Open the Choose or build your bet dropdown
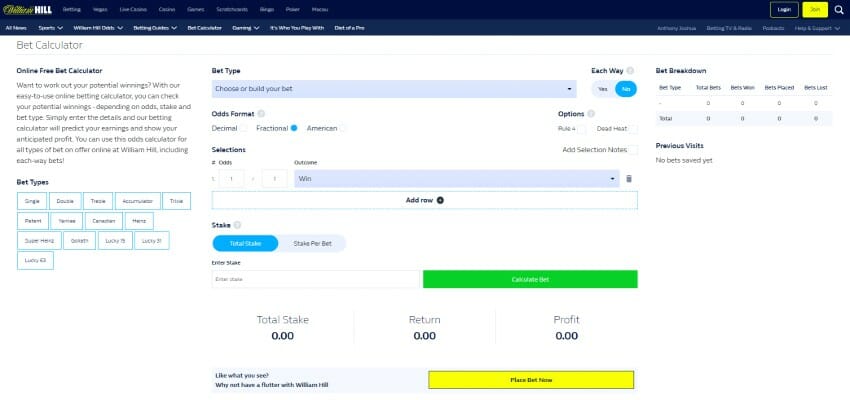Viewport: 850px width, 400px height. tap(394, 89)
